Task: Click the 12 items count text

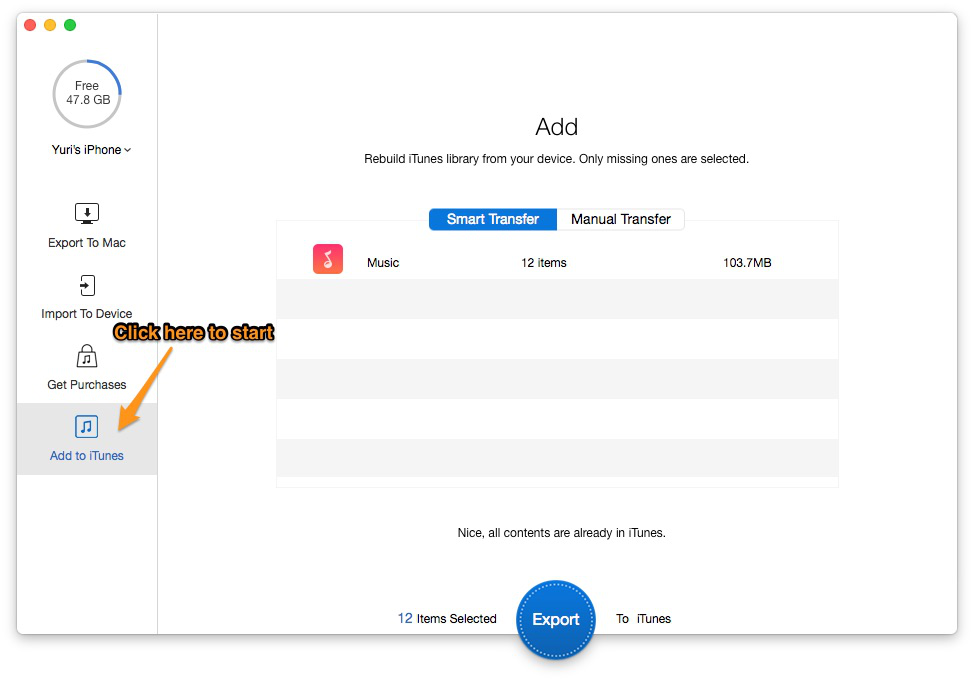Action: [x=544, y=263]
